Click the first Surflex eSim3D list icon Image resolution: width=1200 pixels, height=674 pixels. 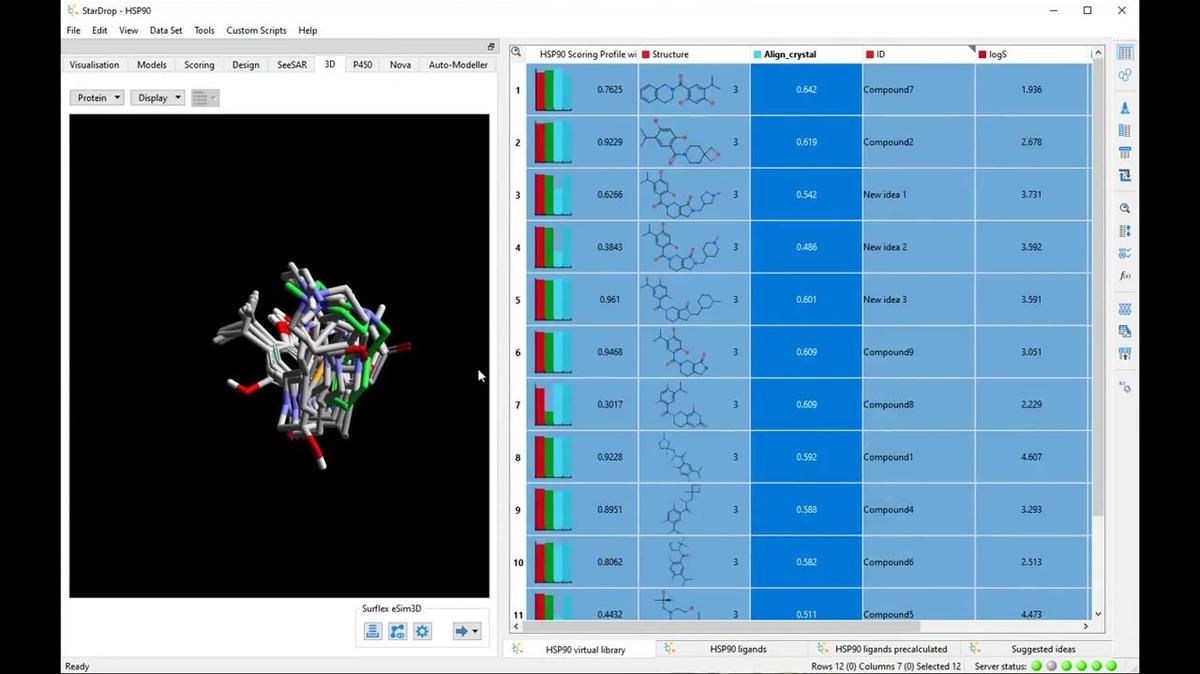coord(373,631)
